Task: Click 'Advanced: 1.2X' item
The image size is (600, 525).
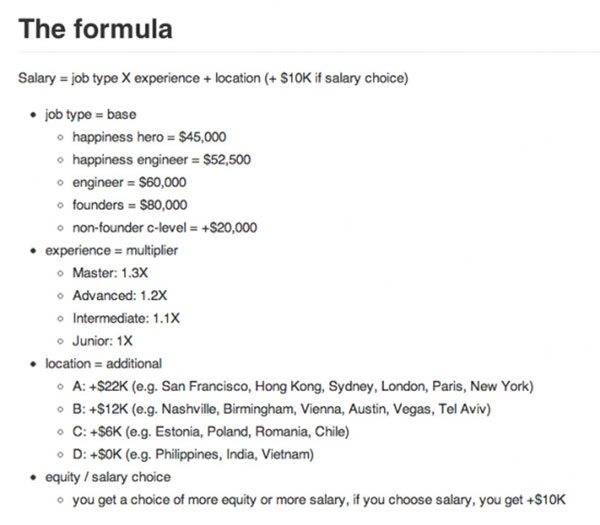Action: (x=120, y=295)
